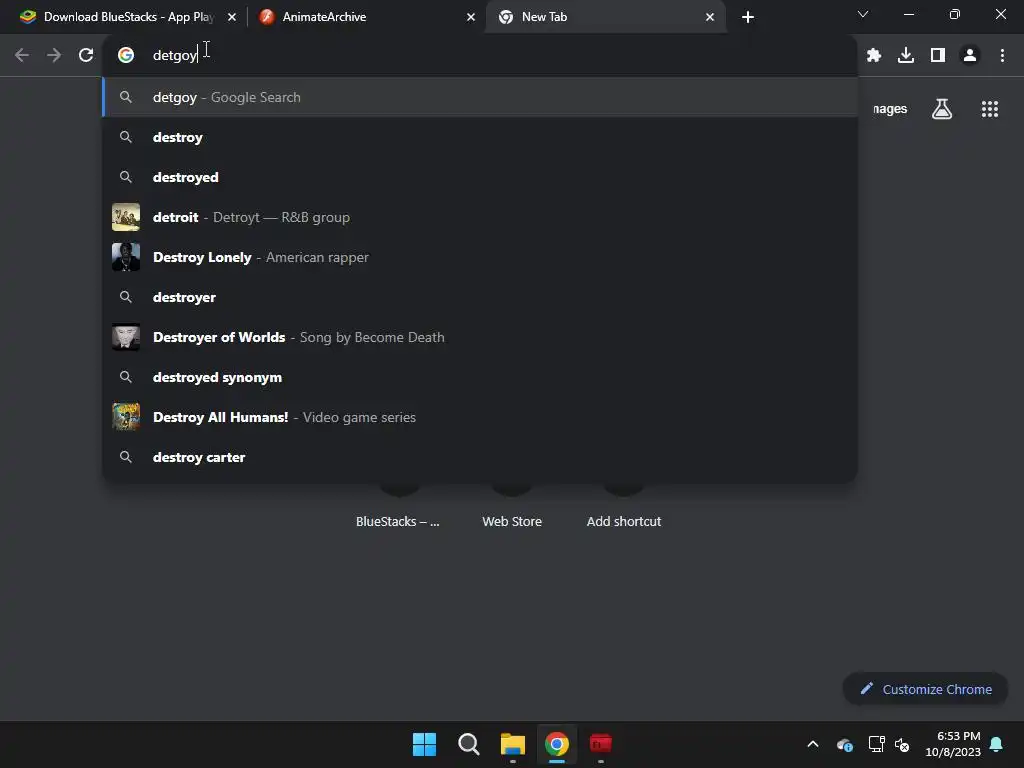
Task: Expand the tab search chevron
Action: (863, 14)
